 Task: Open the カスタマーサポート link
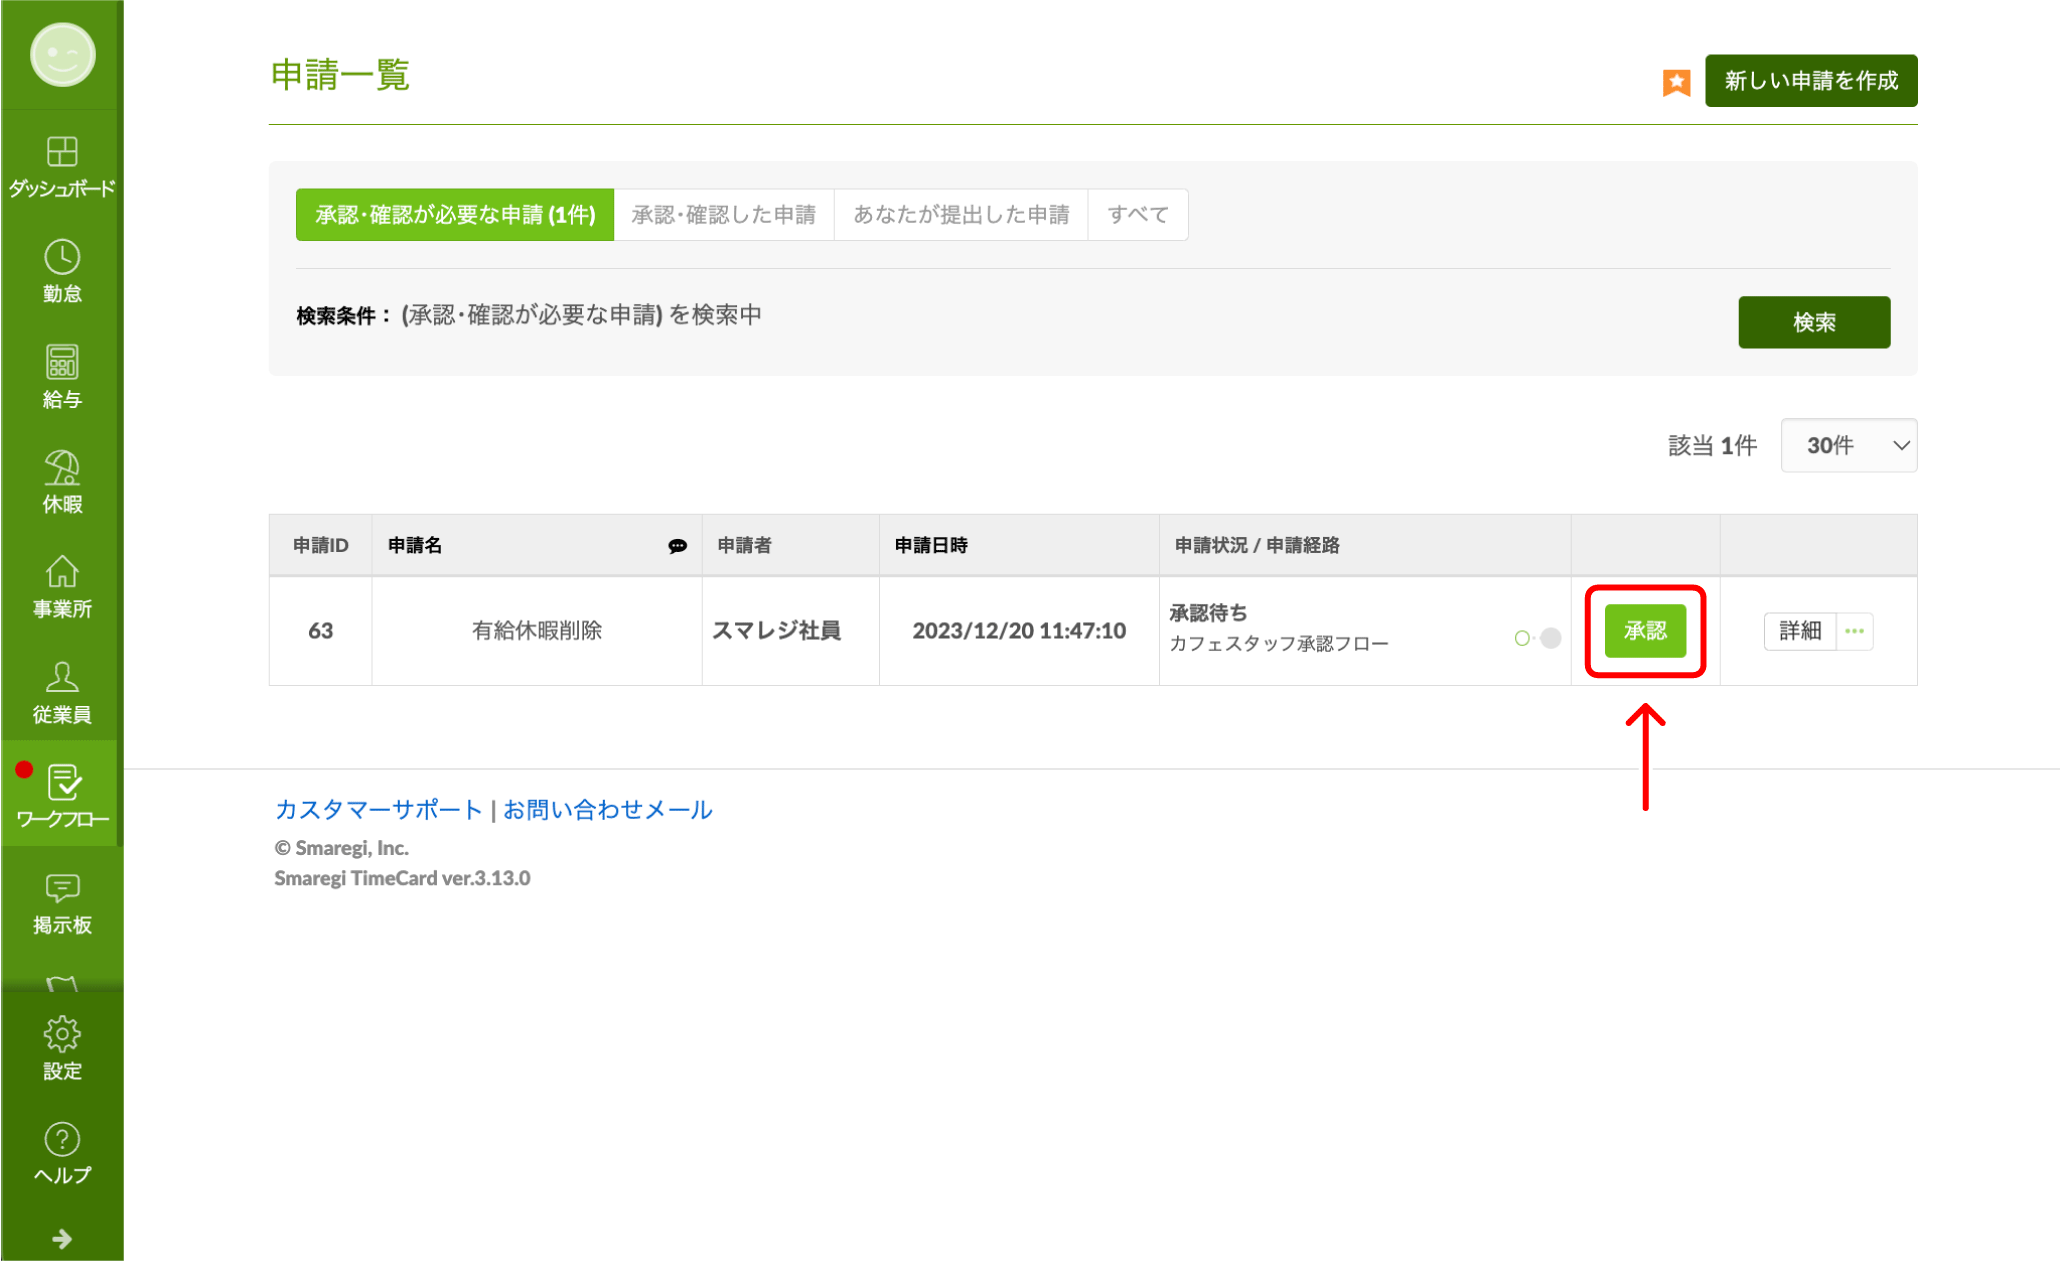click(378, 809)
